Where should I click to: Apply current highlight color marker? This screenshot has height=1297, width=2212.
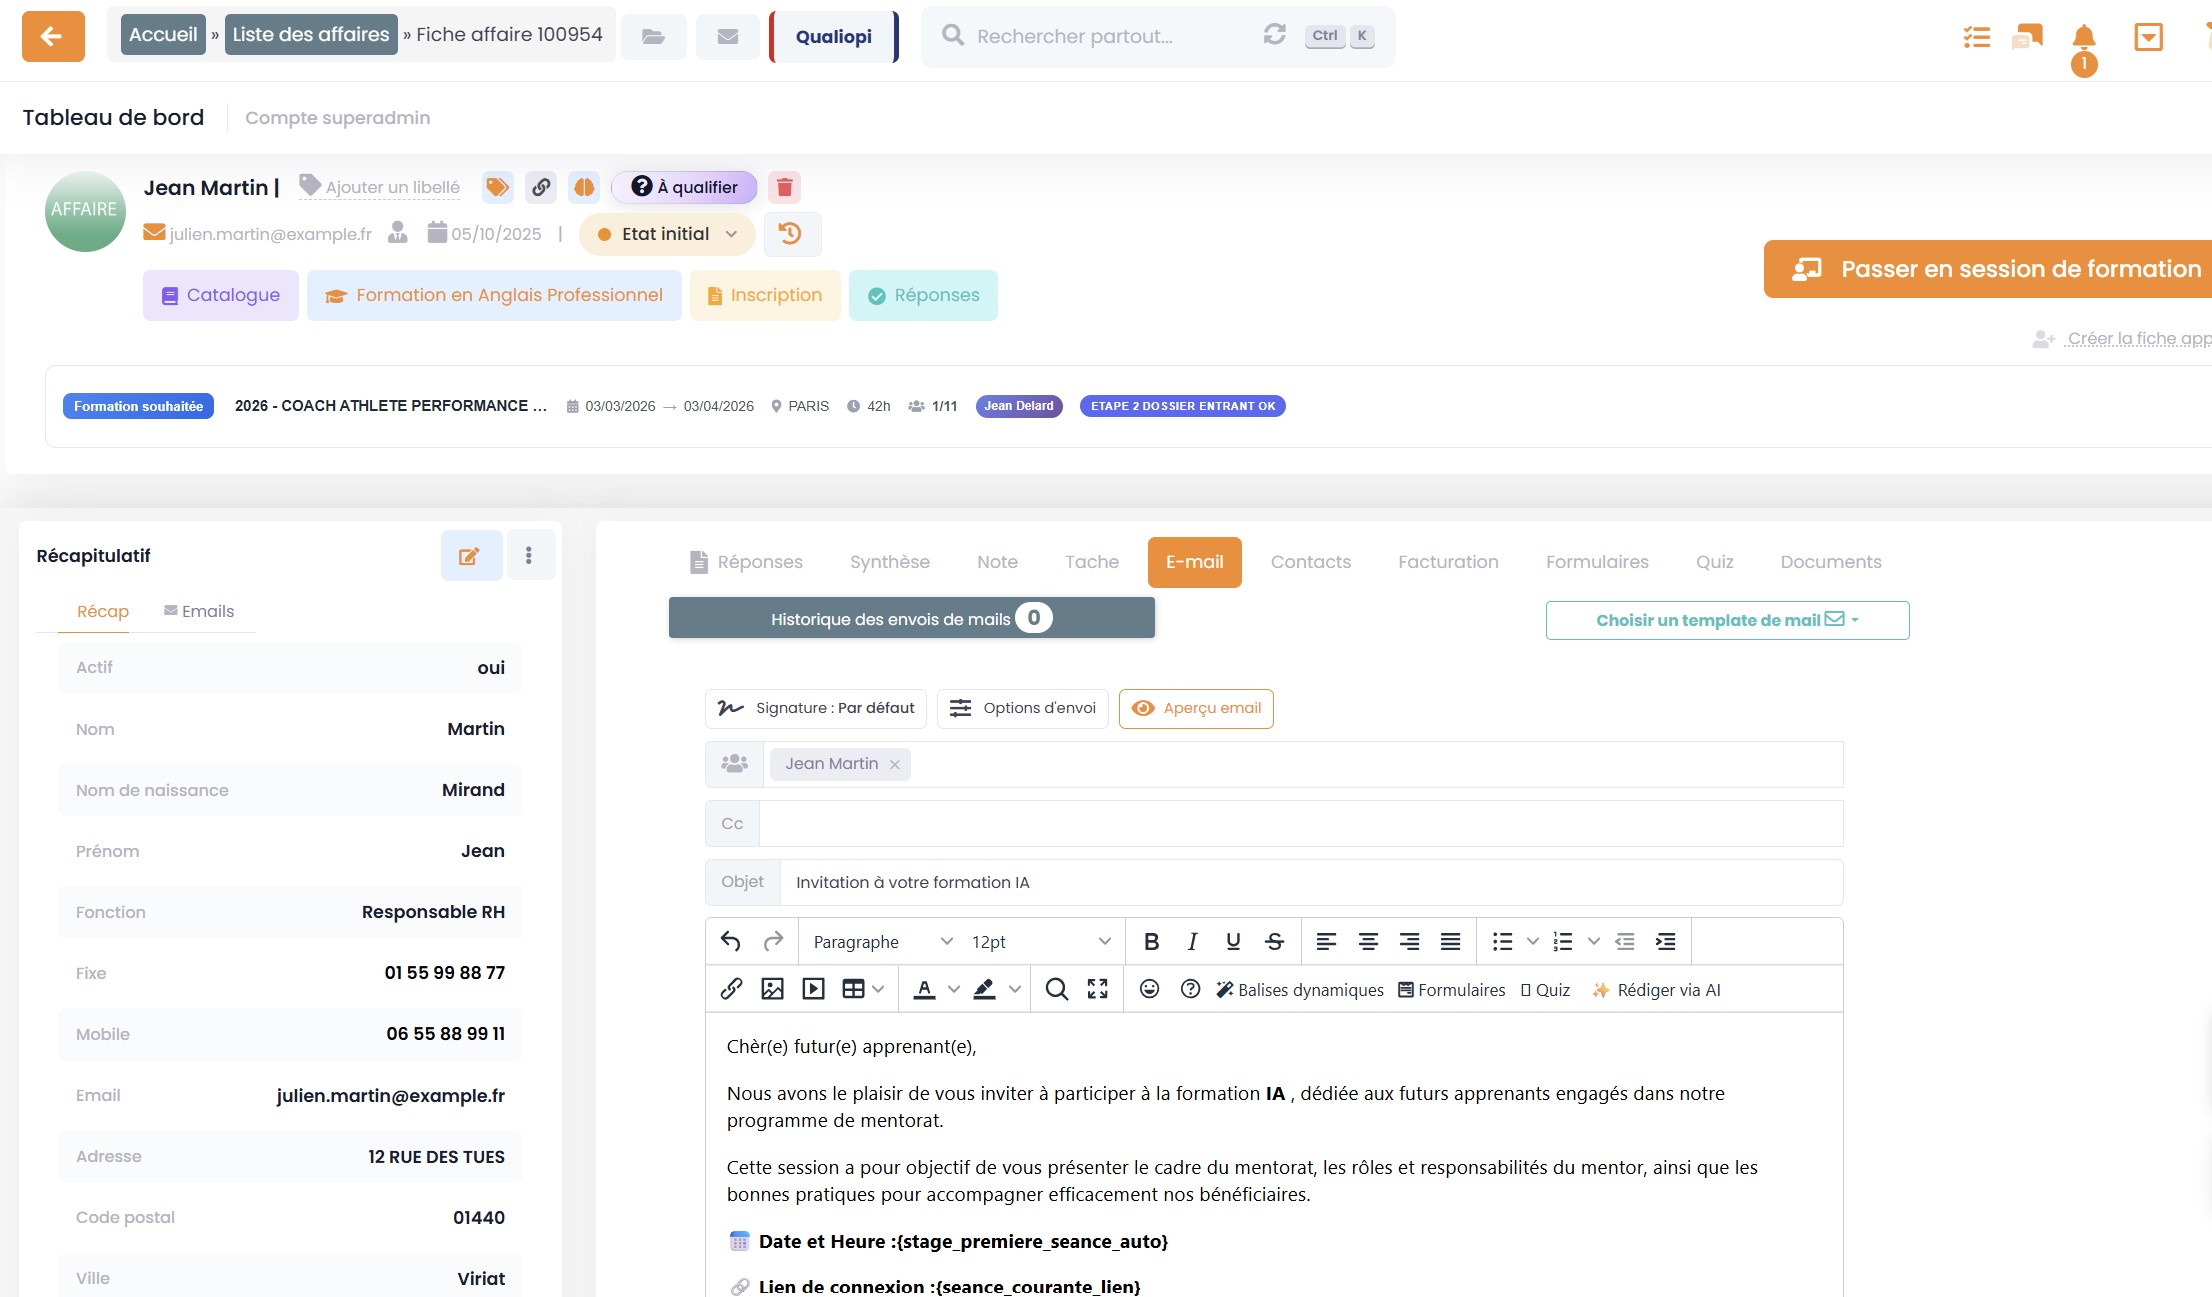coord(985,990)
